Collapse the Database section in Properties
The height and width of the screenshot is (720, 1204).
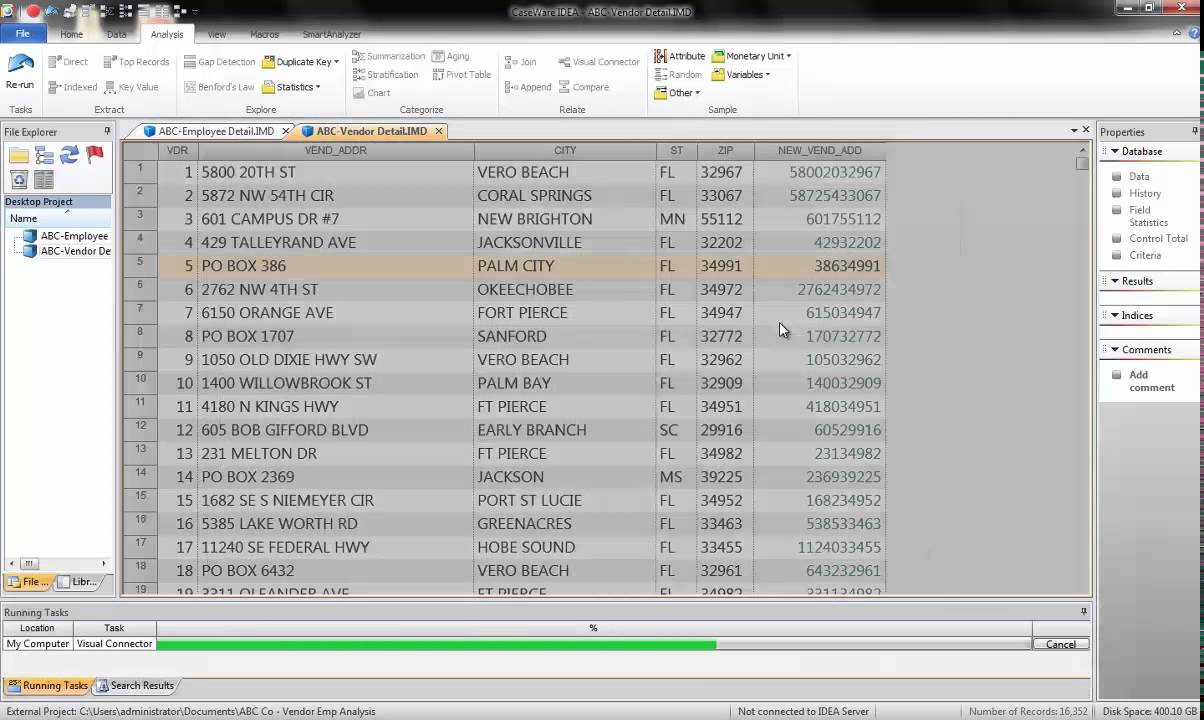coord(1115,152)
